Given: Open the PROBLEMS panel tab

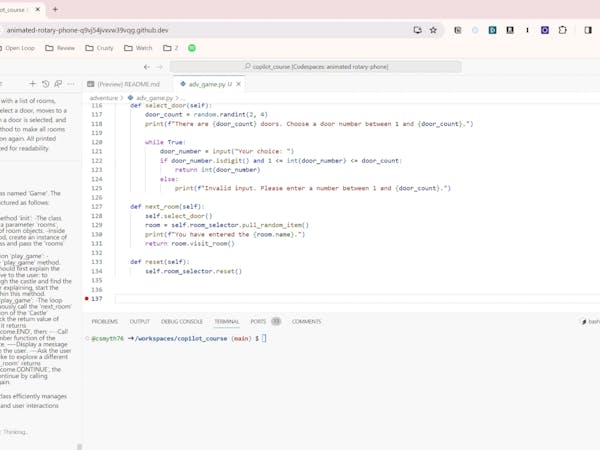Looking at the screenshot, I should (104, 321).
